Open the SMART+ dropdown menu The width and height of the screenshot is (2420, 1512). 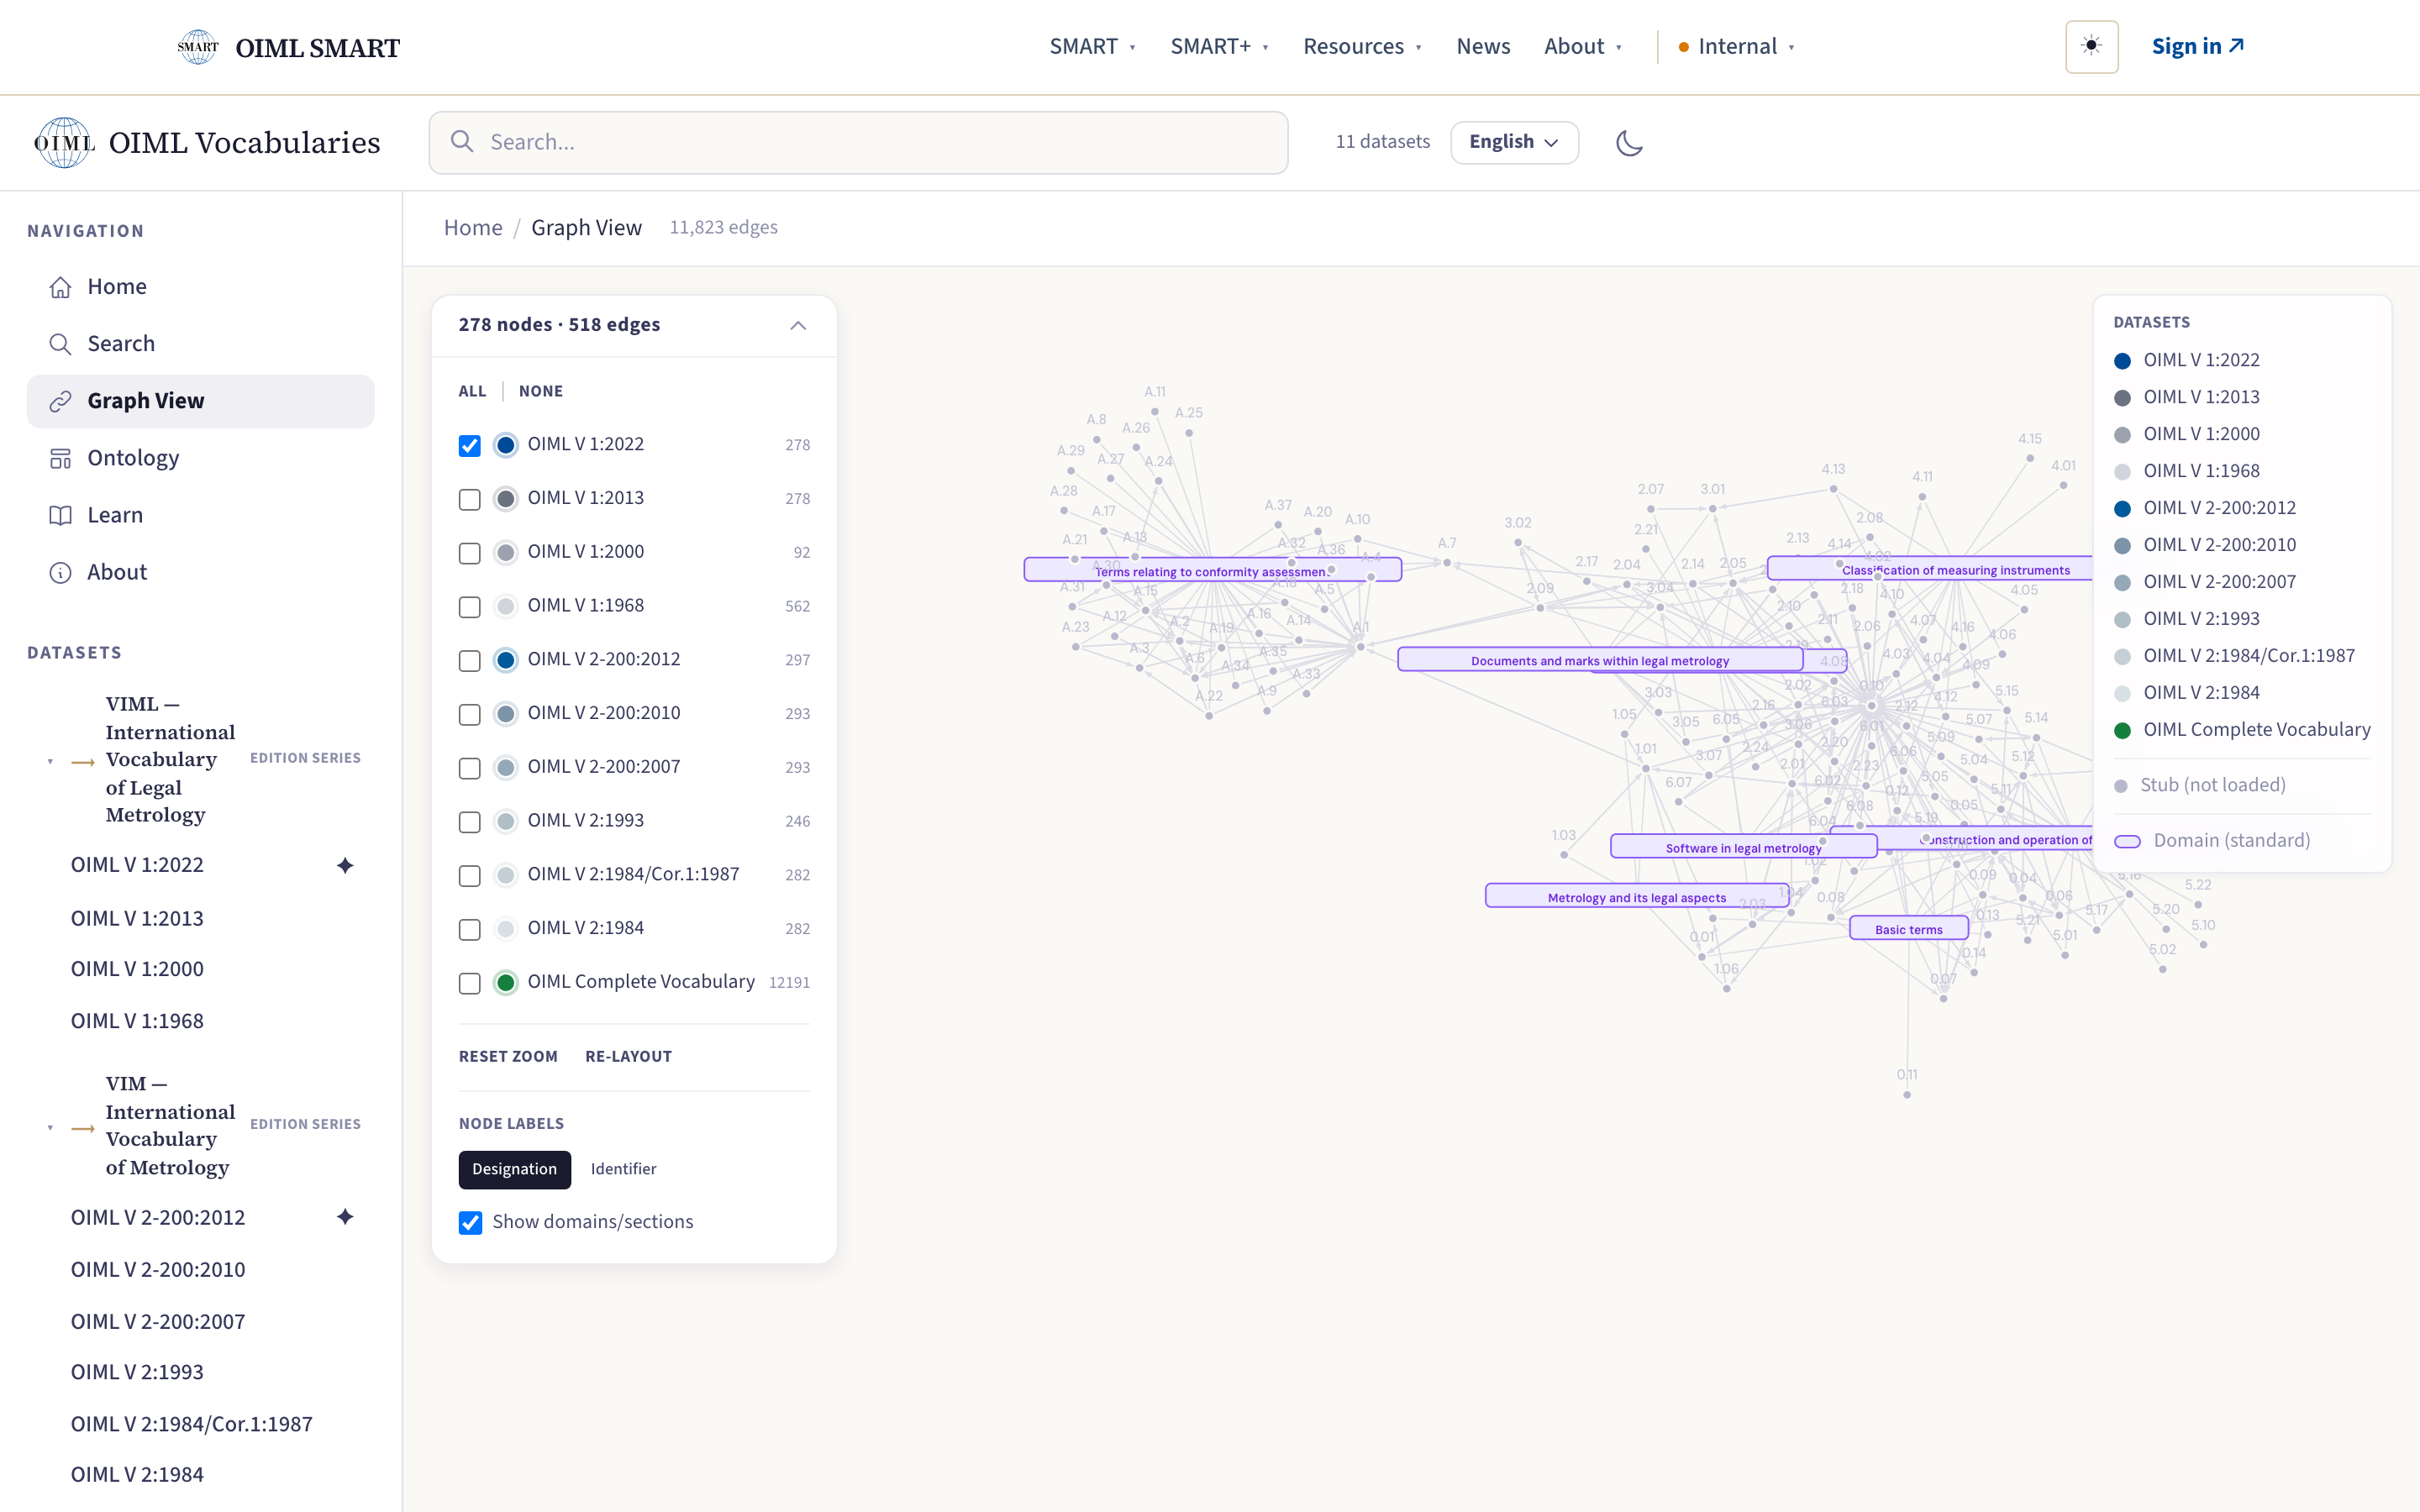point(1219,46)
